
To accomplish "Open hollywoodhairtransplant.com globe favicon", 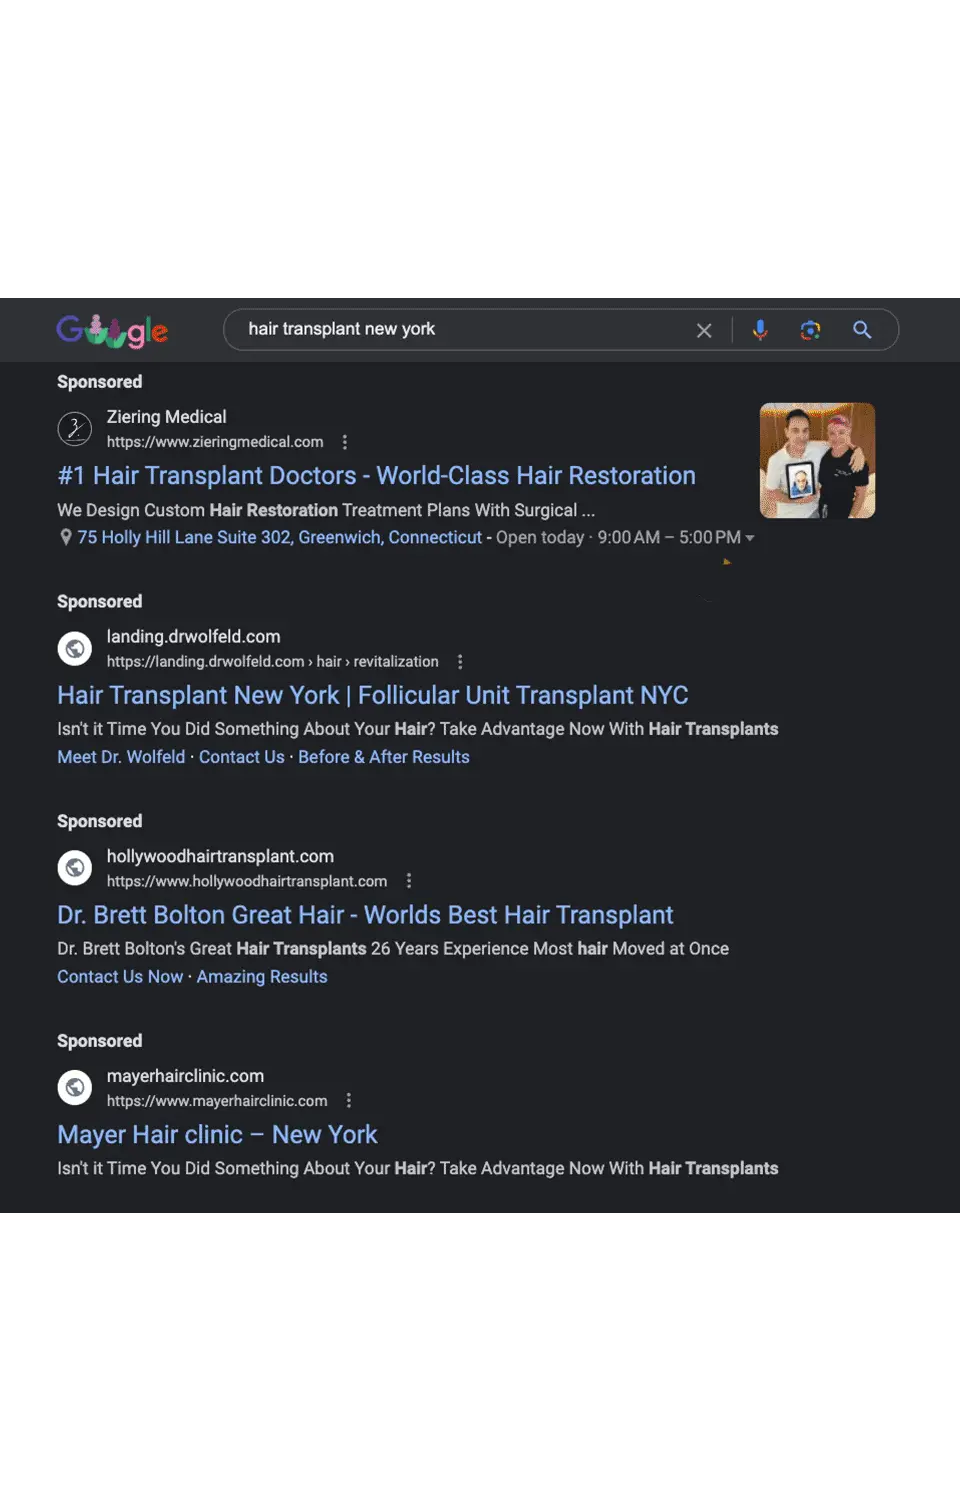I will (75, 868).
